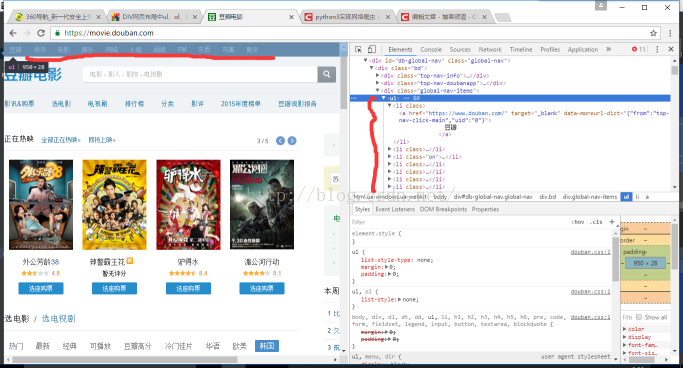Open the Timeline tab in DevTools
The height and width of the screenshot is (368, 683).
click(x=521, y=50)
